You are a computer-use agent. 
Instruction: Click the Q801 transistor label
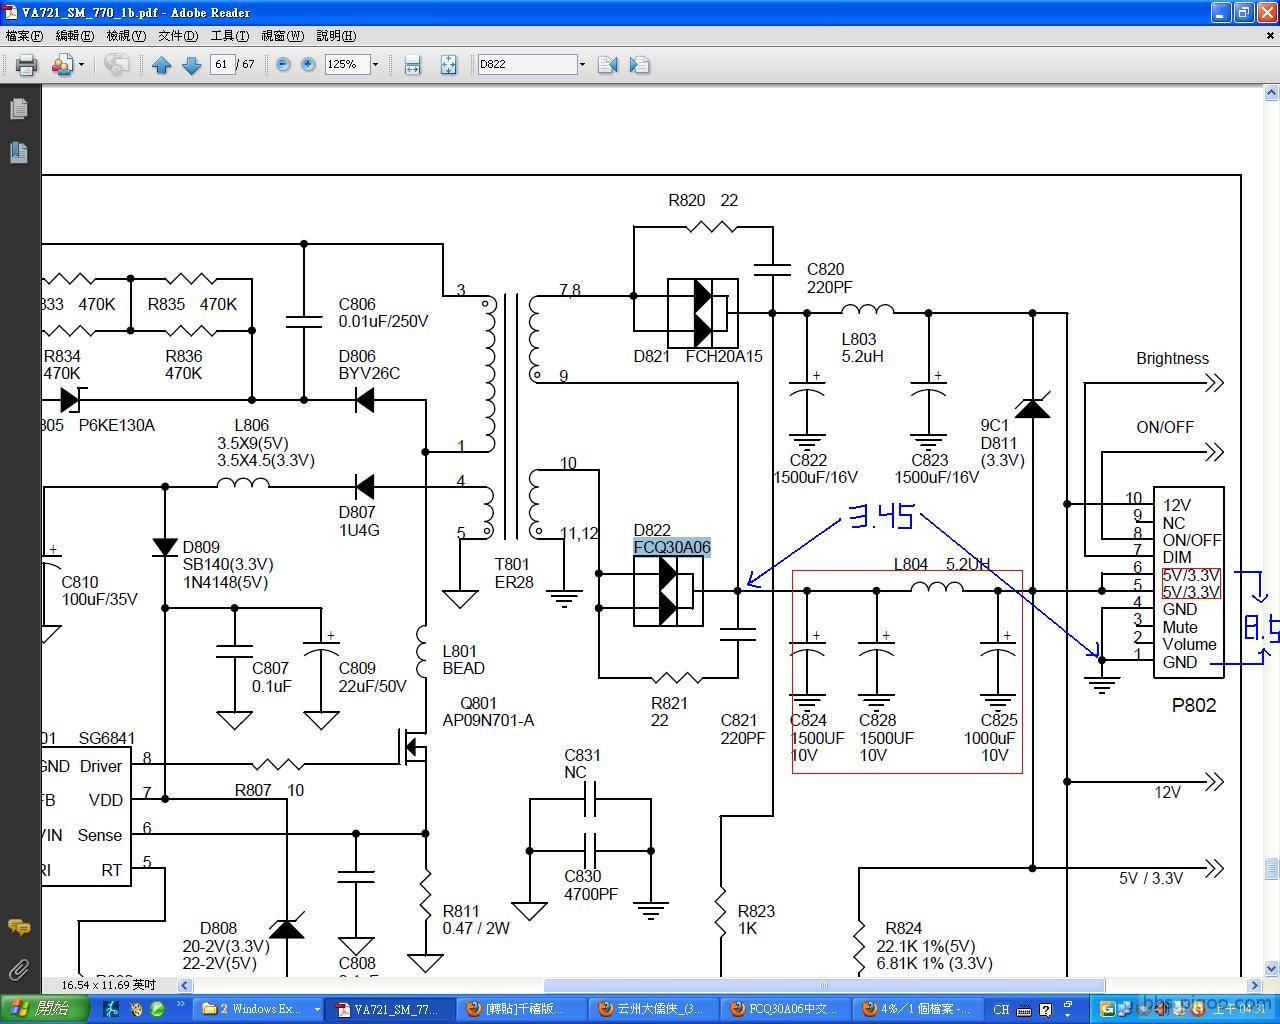(478, 703)
